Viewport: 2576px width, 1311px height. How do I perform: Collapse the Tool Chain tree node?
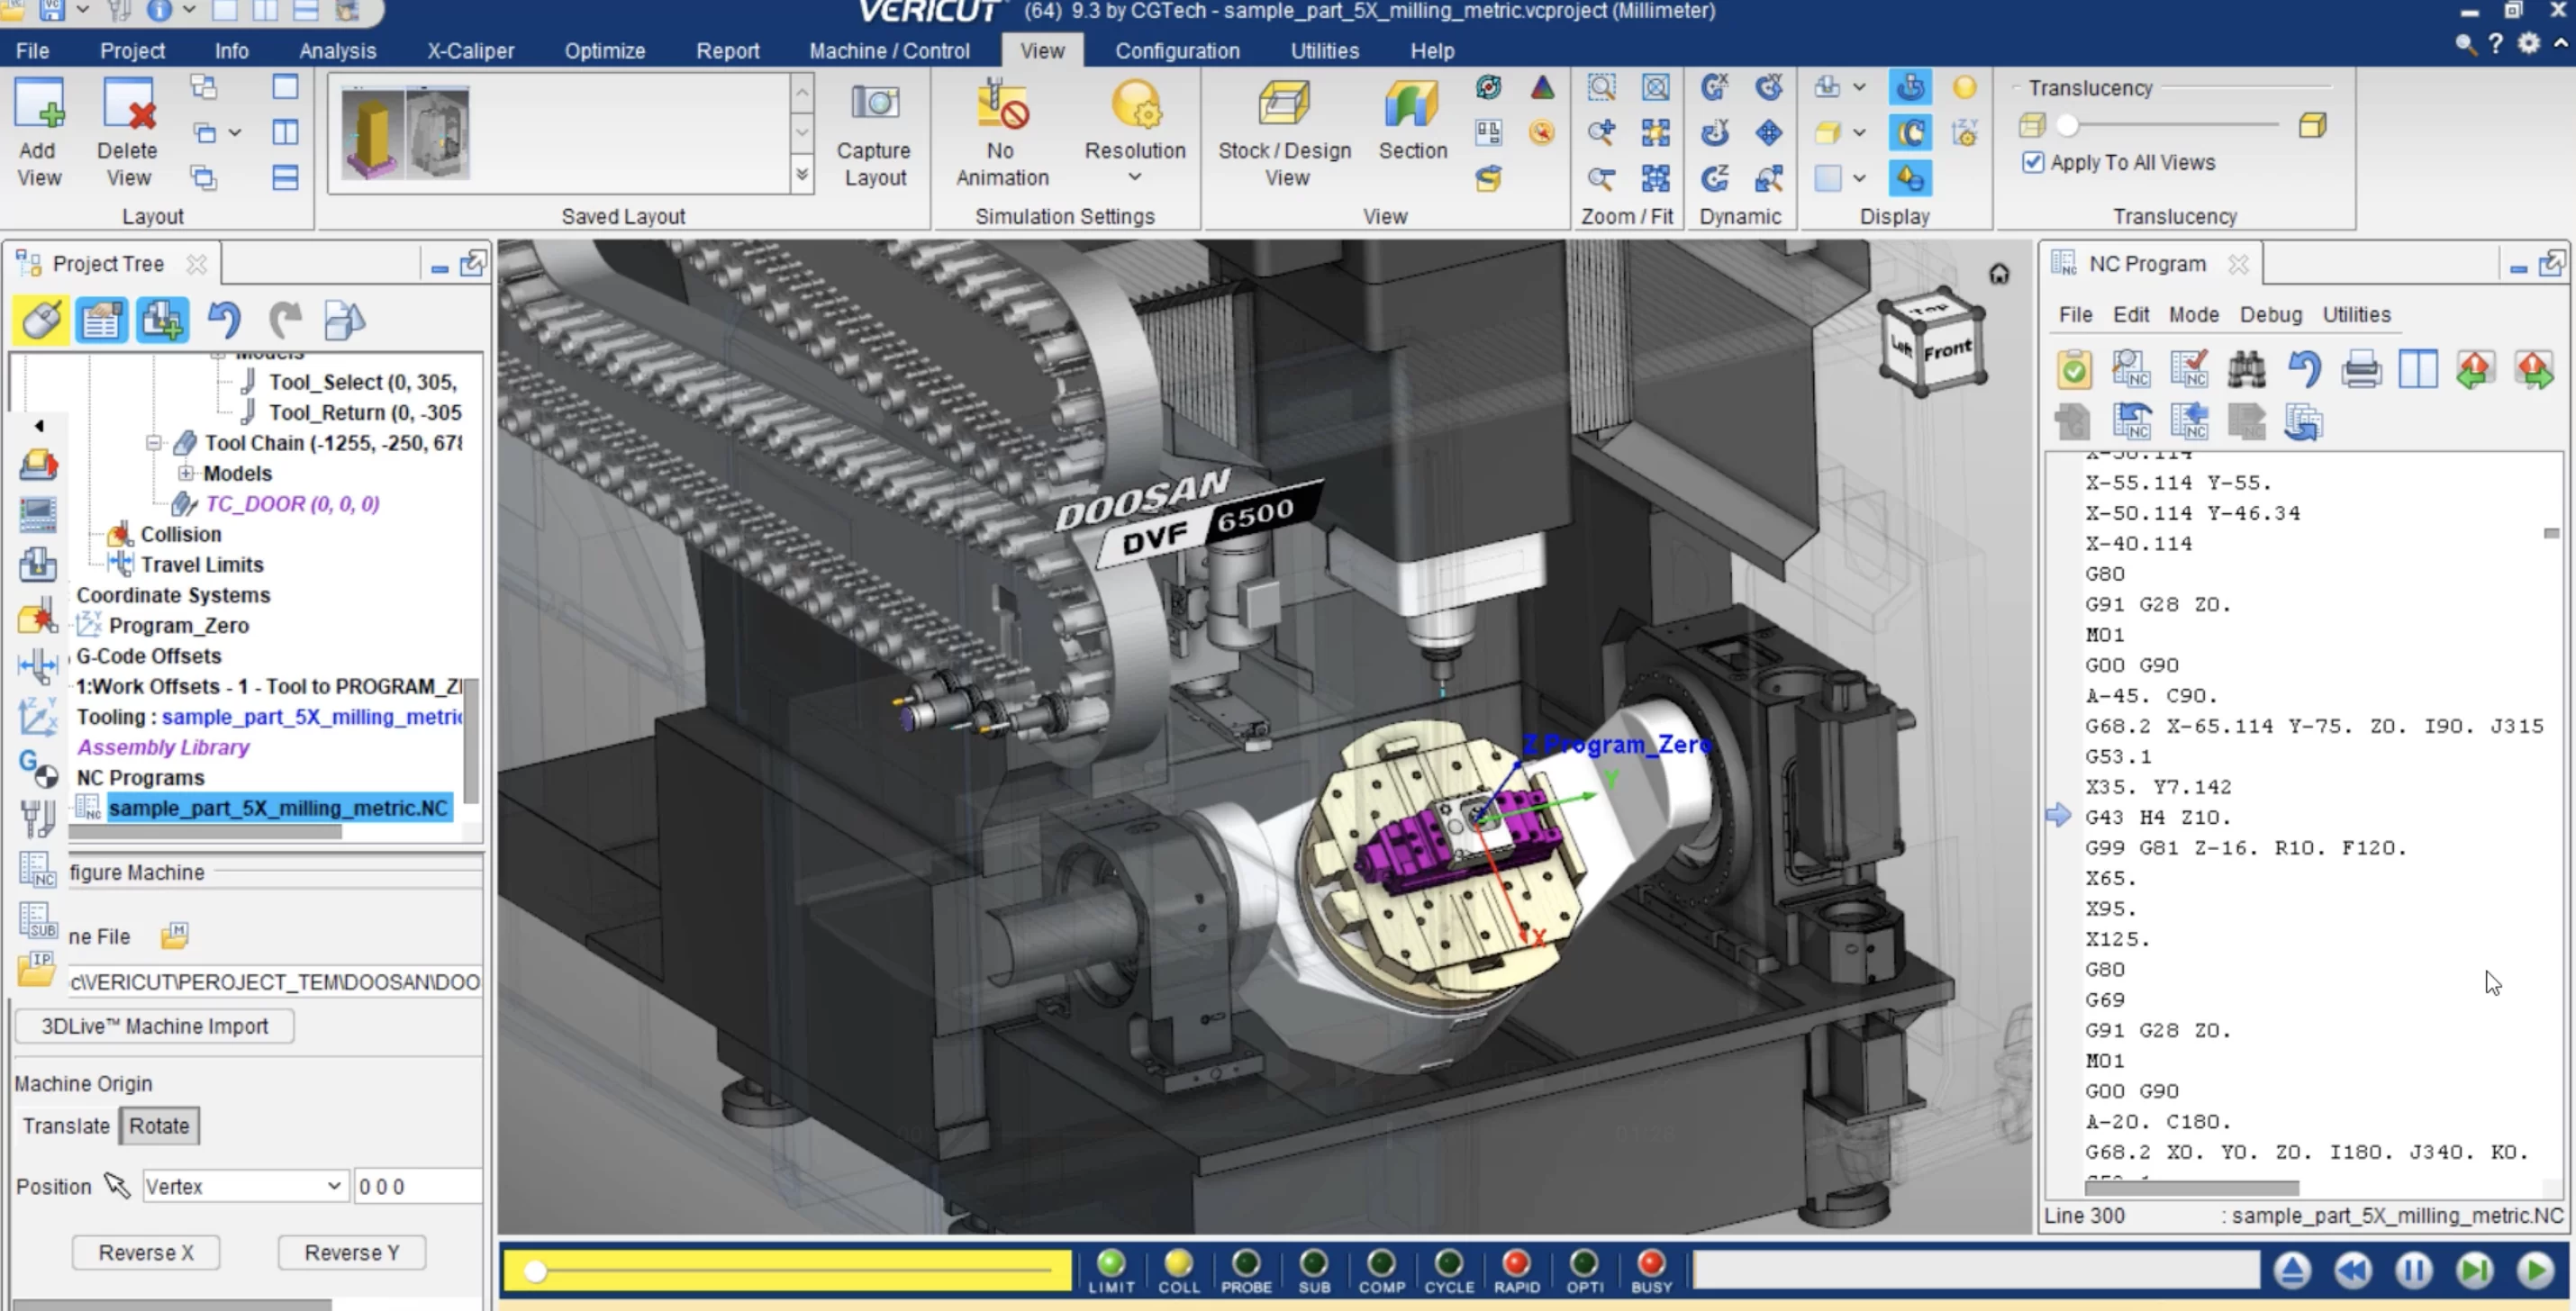(154, 442)
